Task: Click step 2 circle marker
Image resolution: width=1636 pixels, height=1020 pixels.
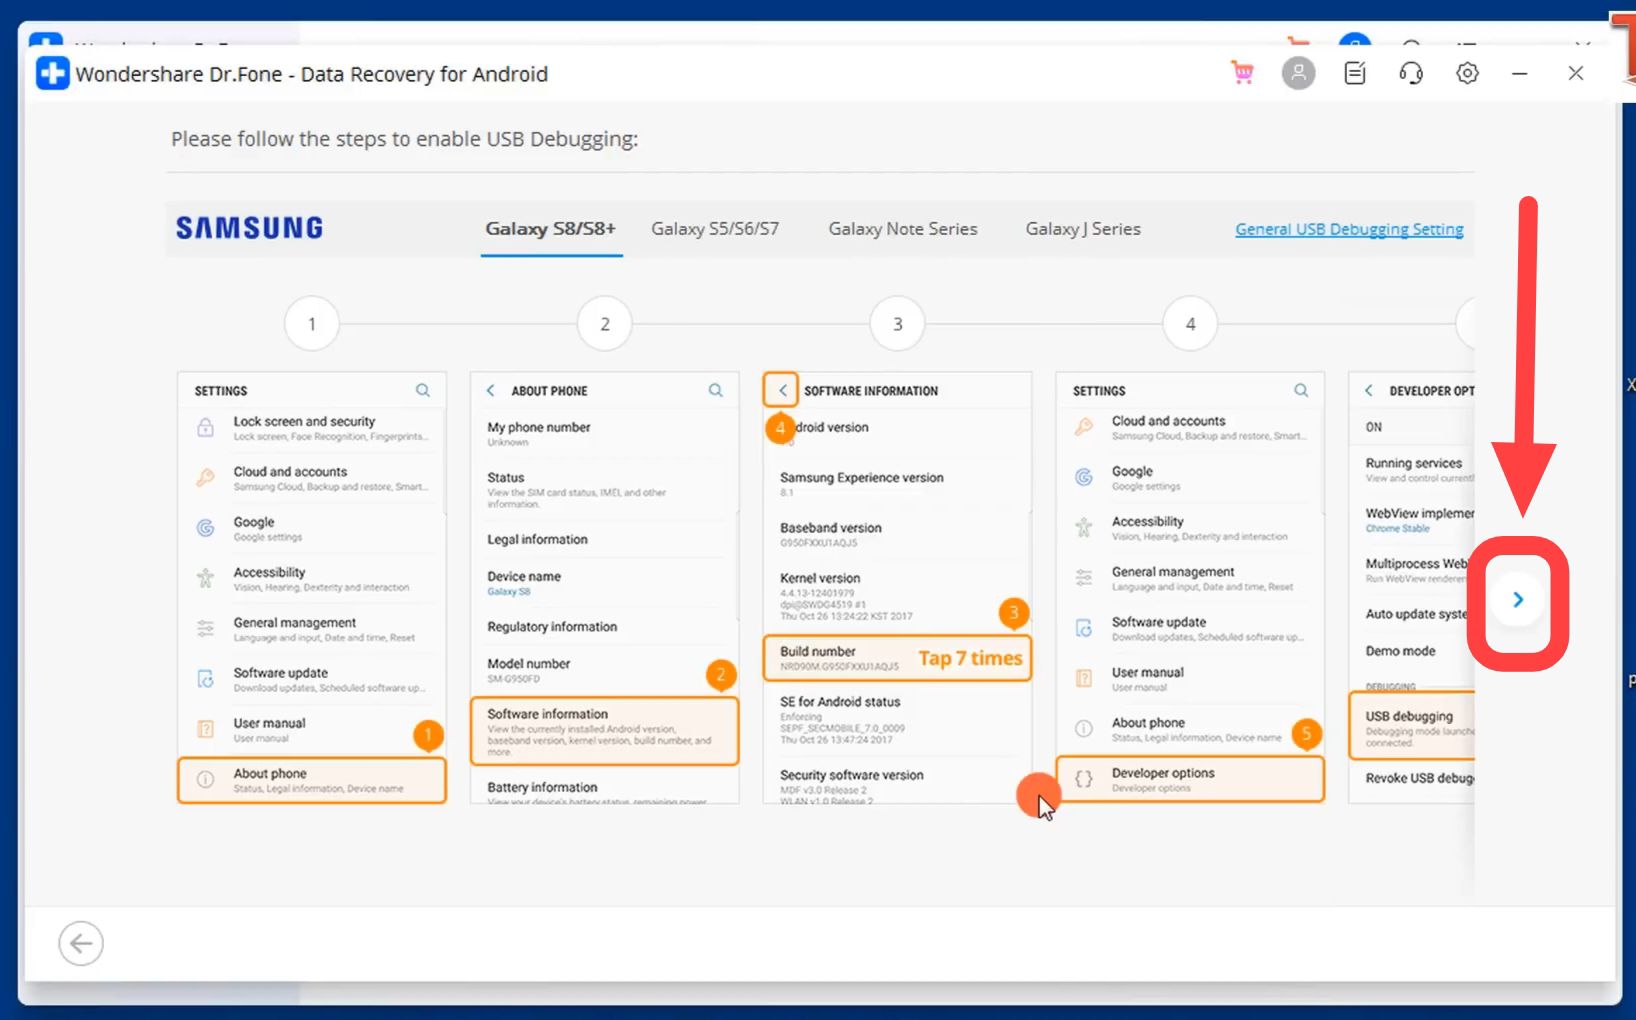Action: (605, 324)
